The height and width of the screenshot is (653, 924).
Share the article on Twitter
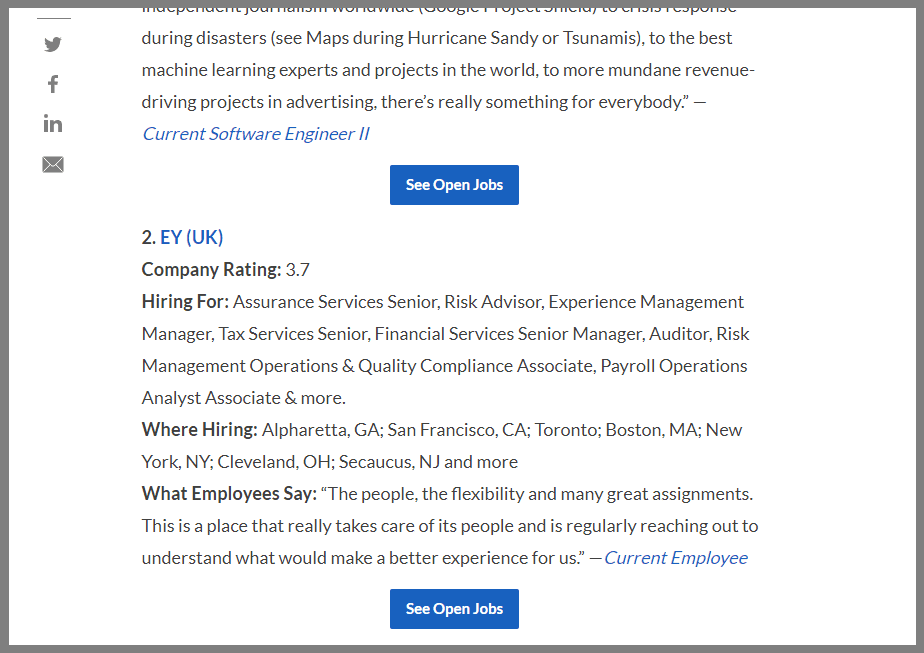tap(53, 44)
